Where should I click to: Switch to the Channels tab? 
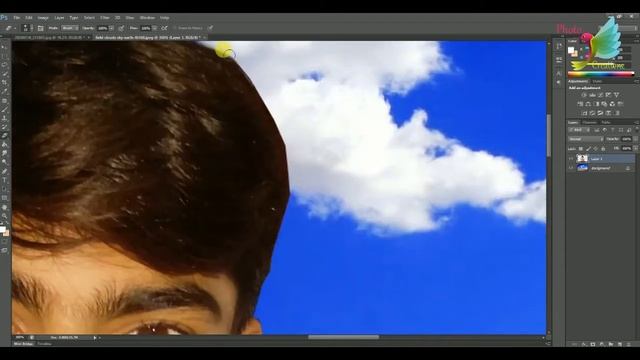(589, 122)
